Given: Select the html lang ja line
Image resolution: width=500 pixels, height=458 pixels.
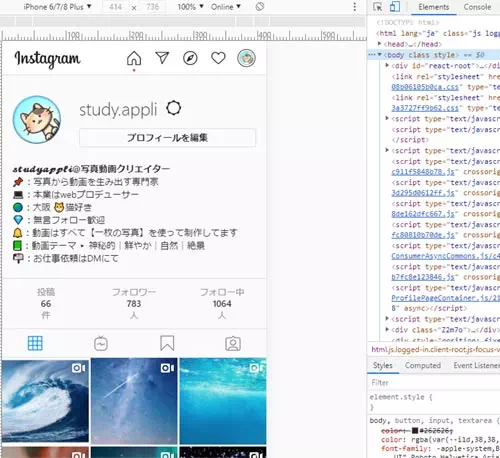Looking at the screenshot, I should point(438,33).
